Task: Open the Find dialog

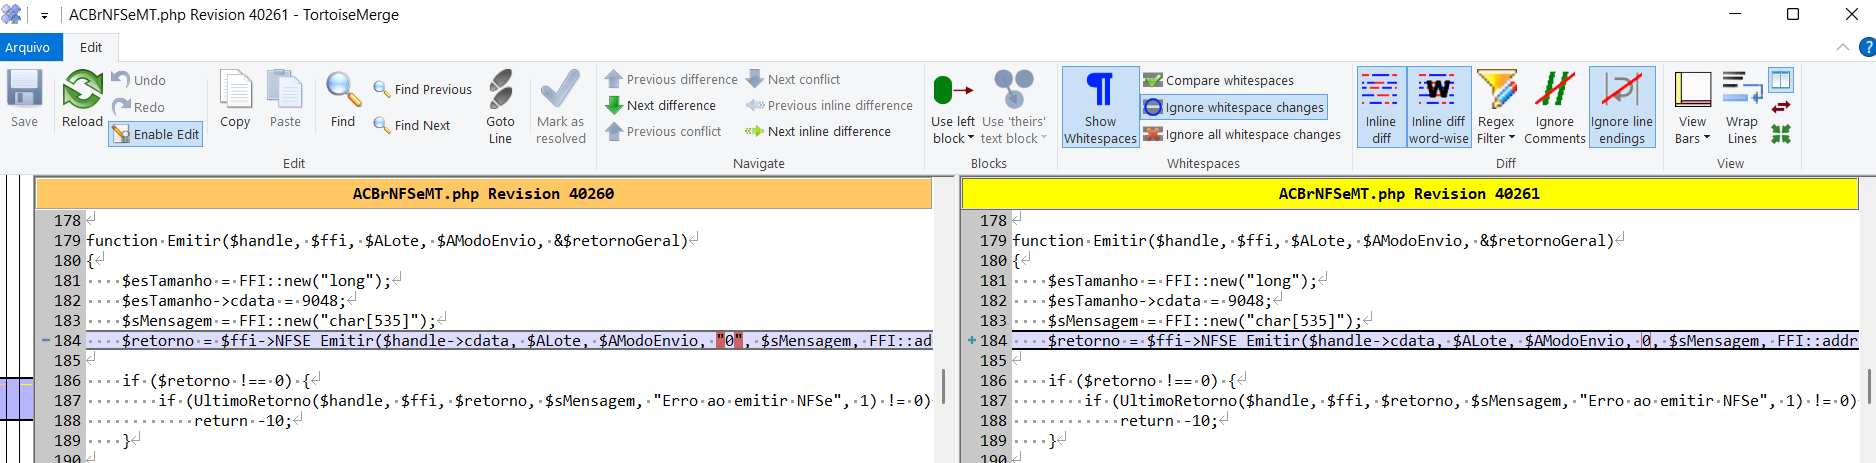Action: (343, 100)
